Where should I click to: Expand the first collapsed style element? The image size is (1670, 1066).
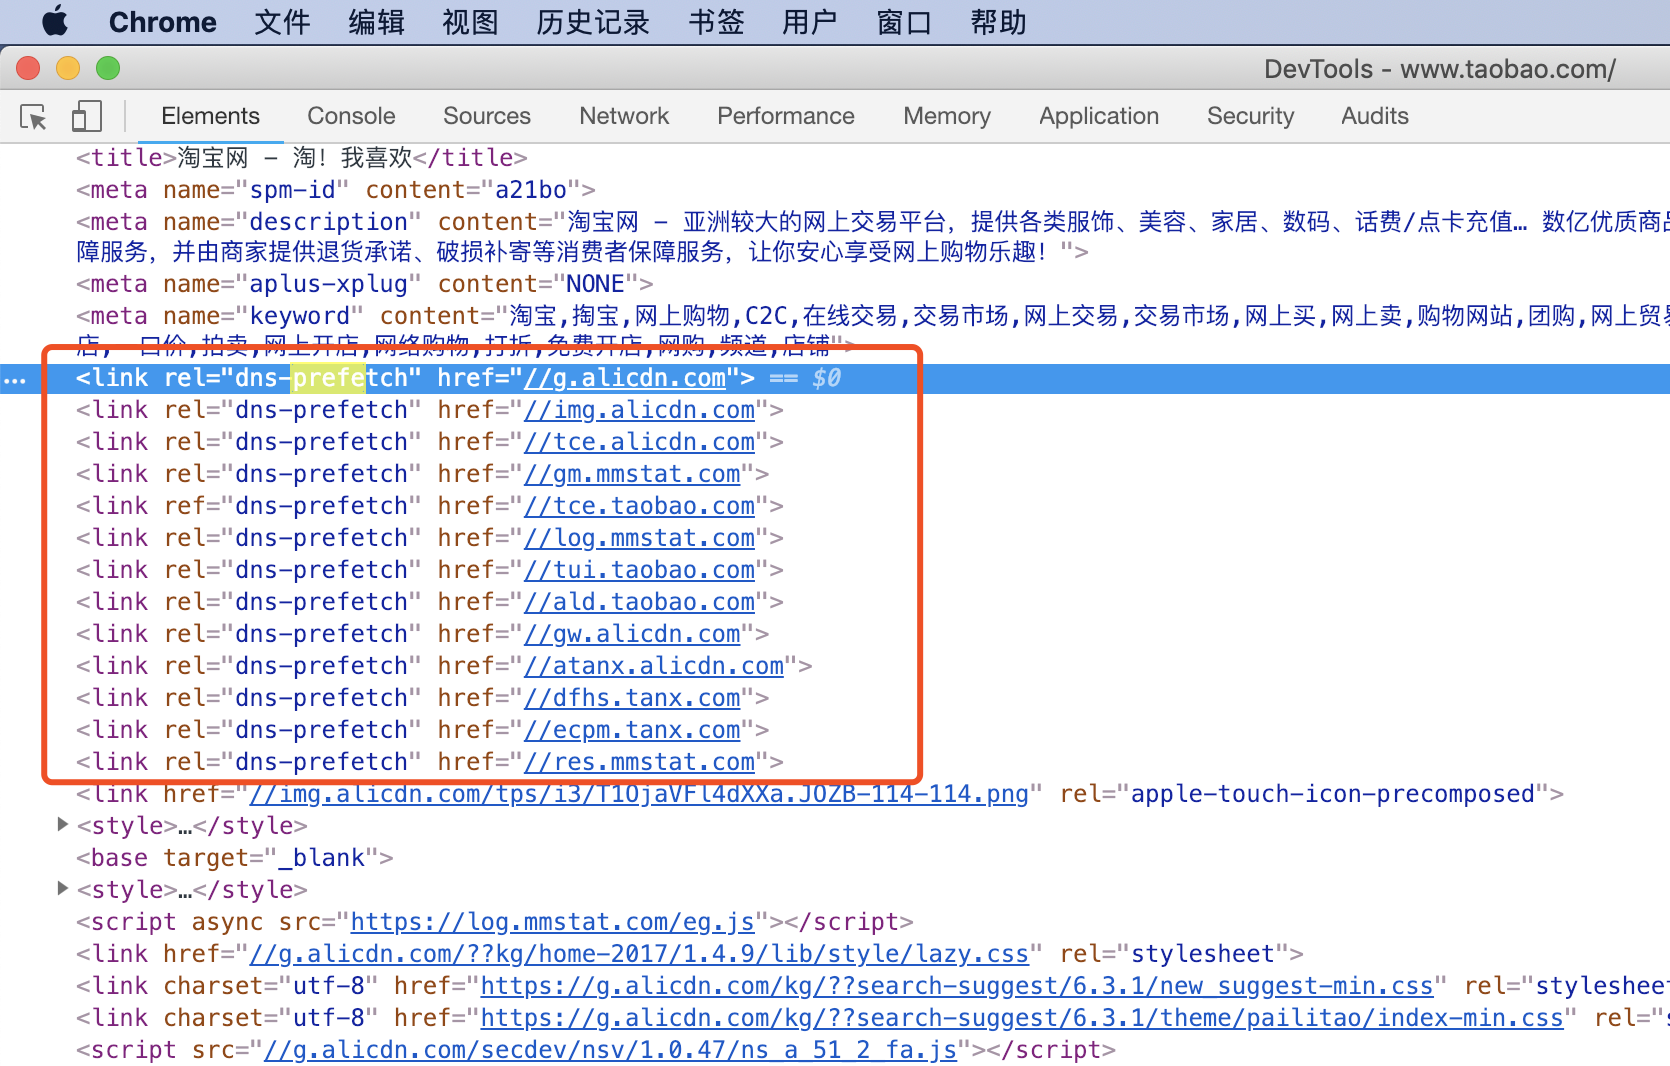[62, 824]
